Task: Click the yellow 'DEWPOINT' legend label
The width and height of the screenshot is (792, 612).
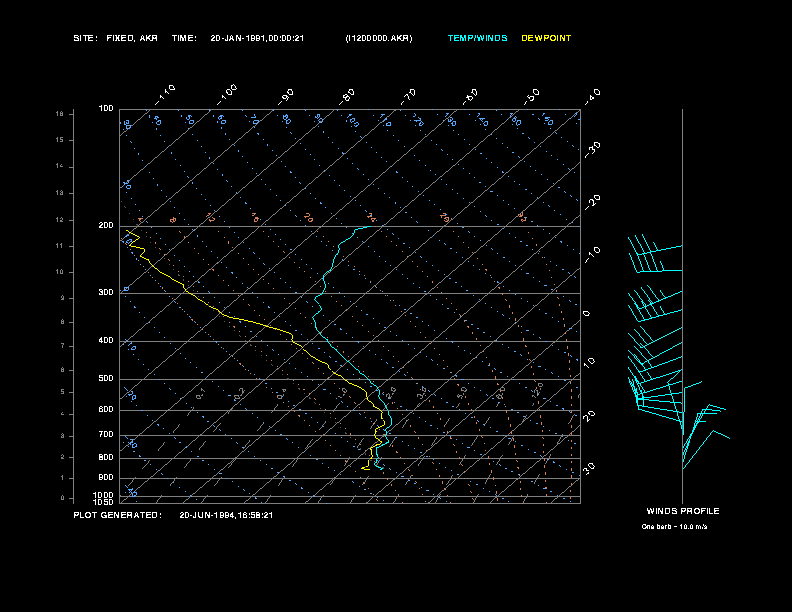Action: (x=546, y=38)
